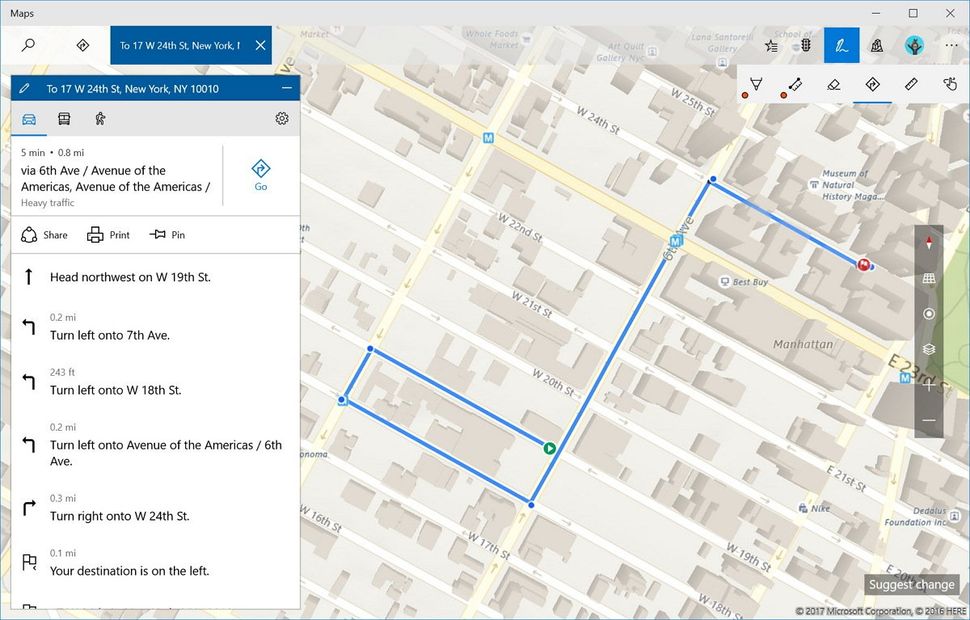Viewport: 970px width, 620px height.
Task: Clear the destination with the X in search box
Action: coord(258,45)
